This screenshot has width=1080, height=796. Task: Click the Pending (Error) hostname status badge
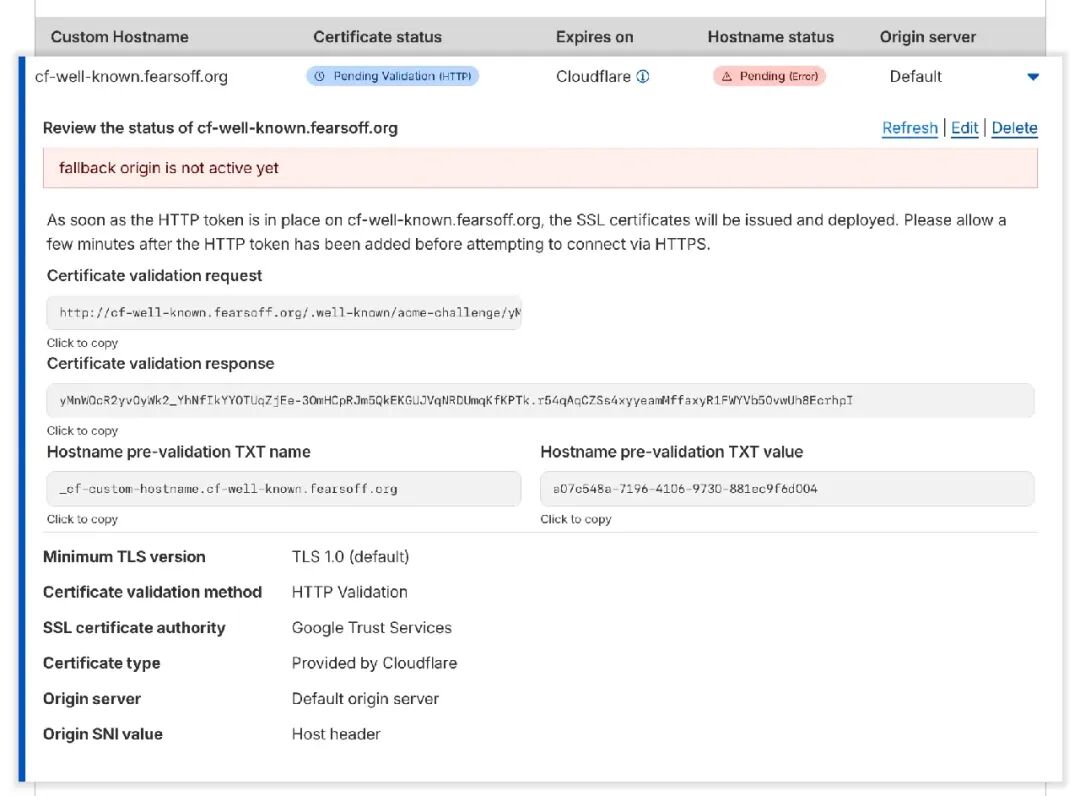(x=769, y=76)
